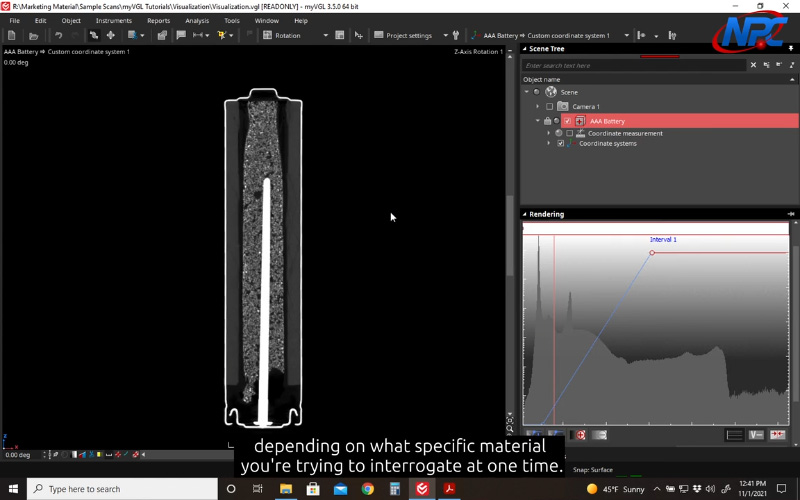Collapse the Scene tree node
The width and height of the screenshot is (800, 500).
527,92
